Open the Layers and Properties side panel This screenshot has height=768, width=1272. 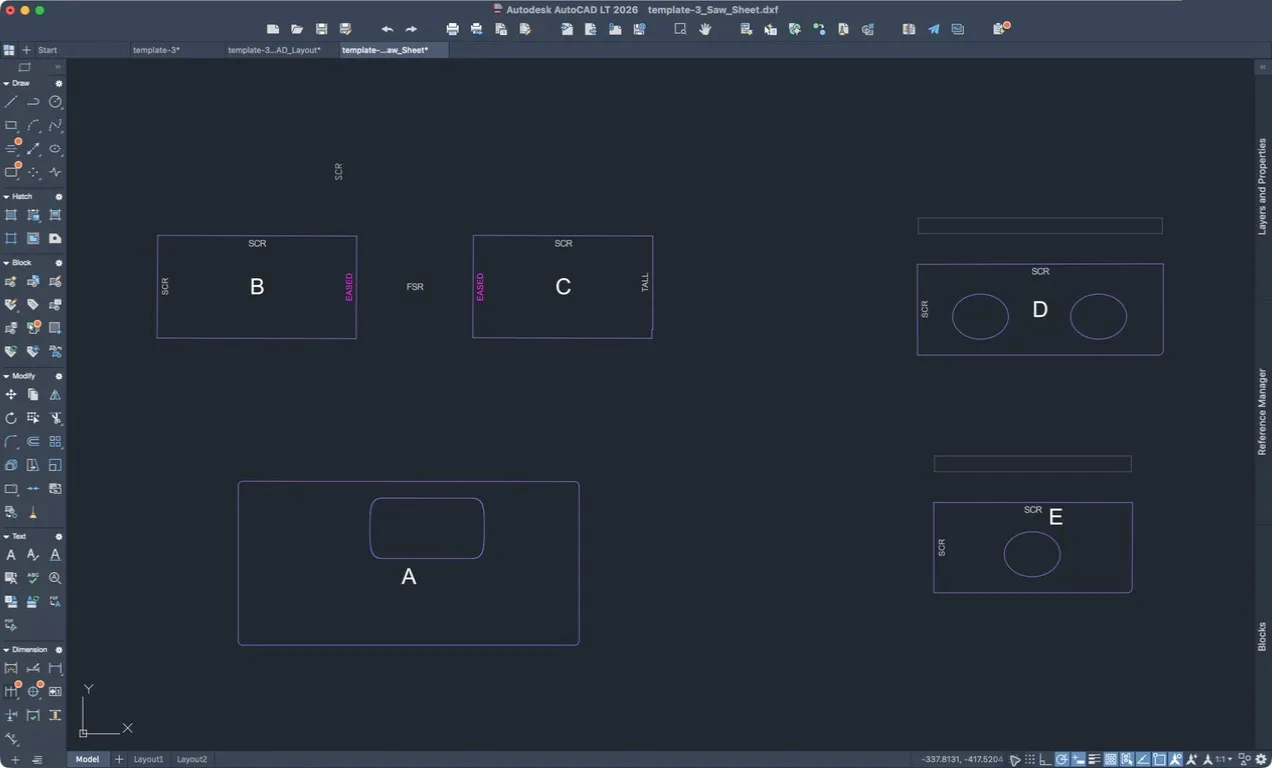(x=1262, y=187)
